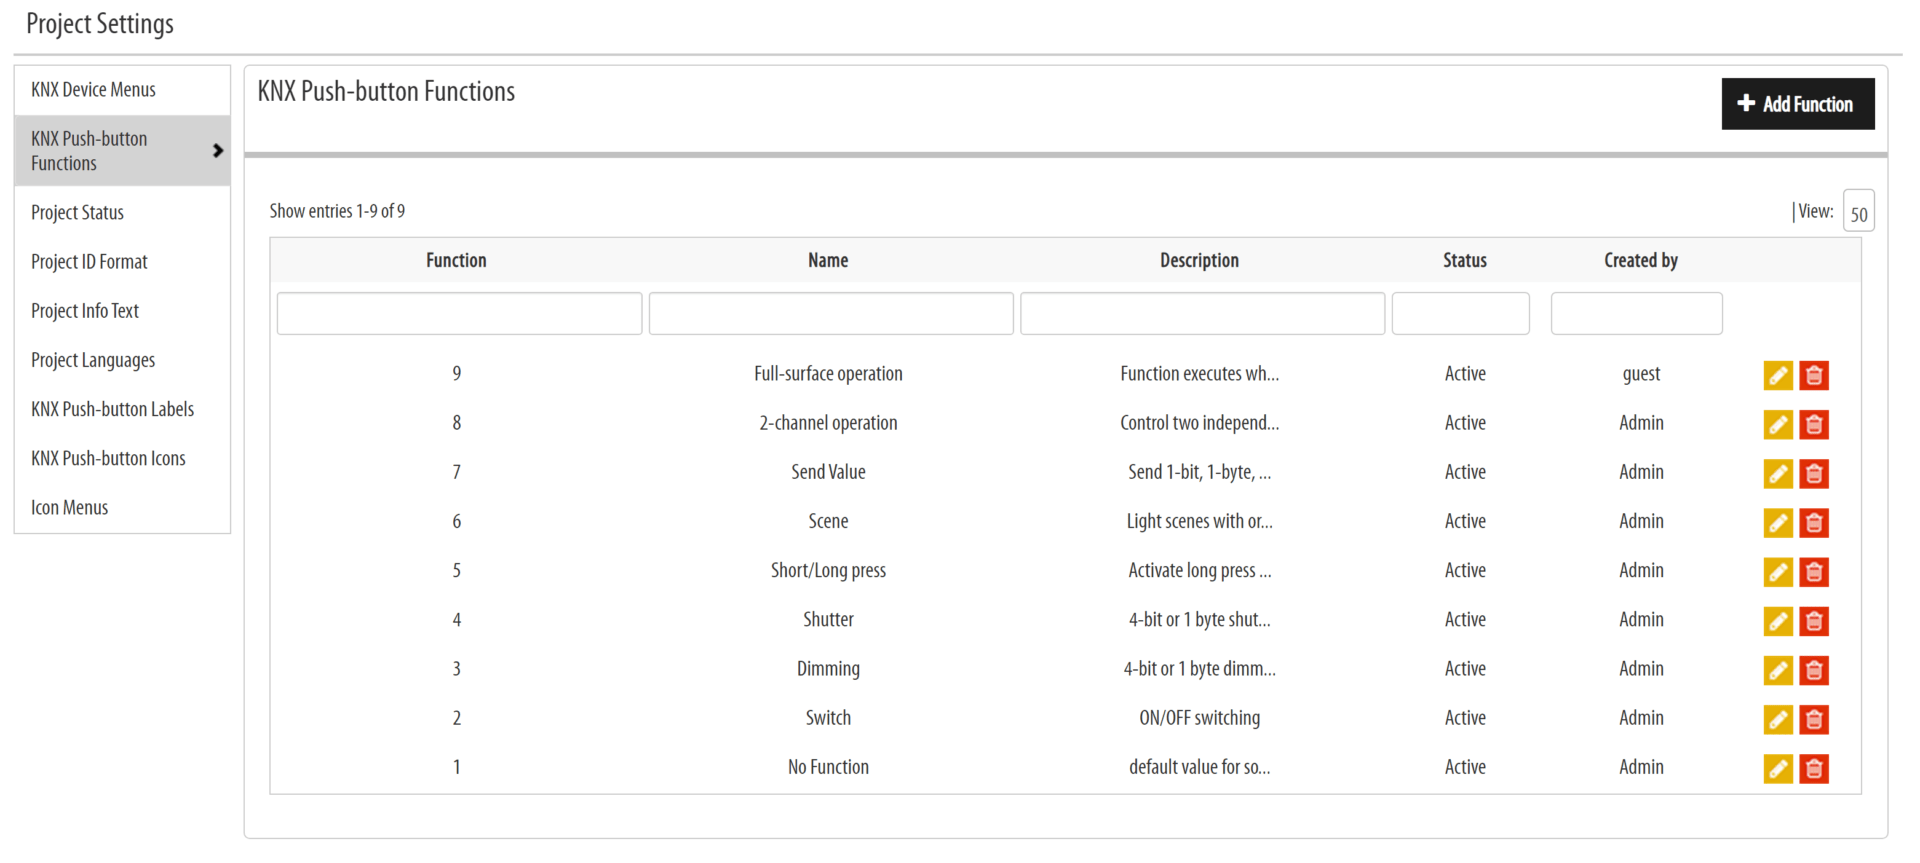Edit the Shutter function
This screenshot has width=1920, height=863.
point(1778,621)
